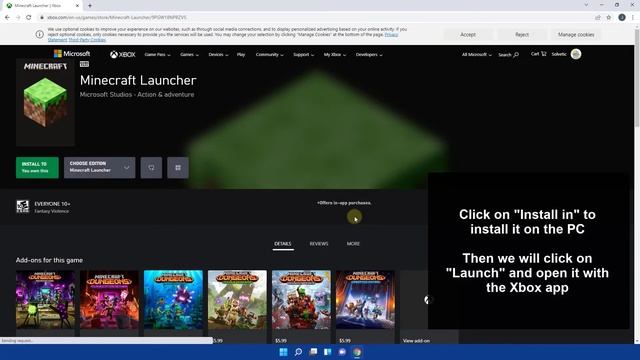Screen dimensions: 640x360
Task: Click the grid icon button beside wishlist
Action: coord(178,167)
